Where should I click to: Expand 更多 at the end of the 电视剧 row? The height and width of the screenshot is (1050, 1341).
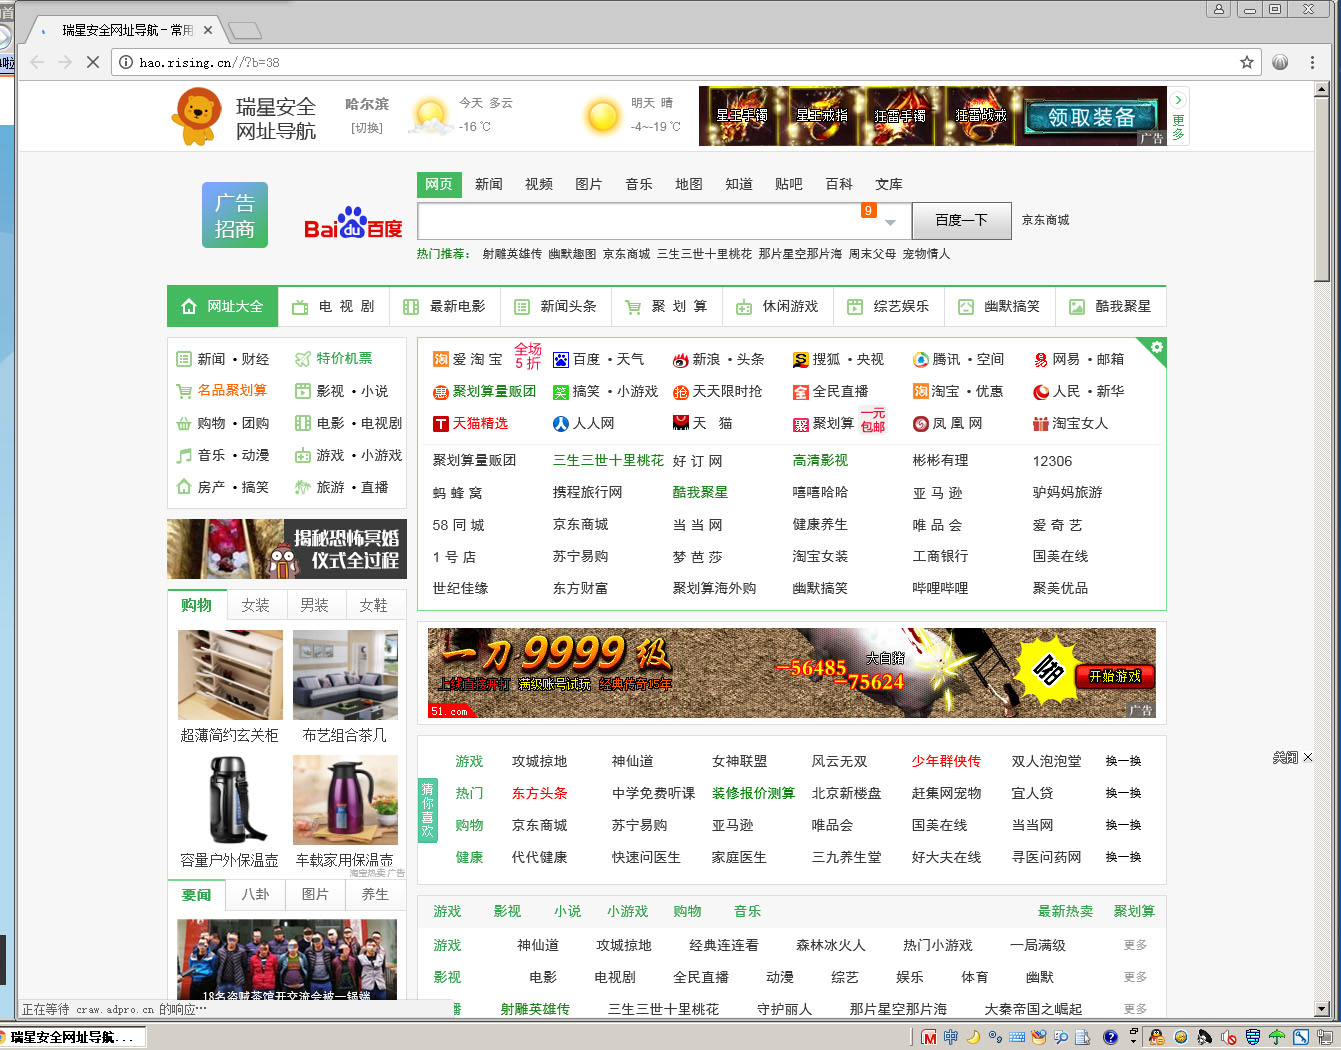[x=1135, y=977]
